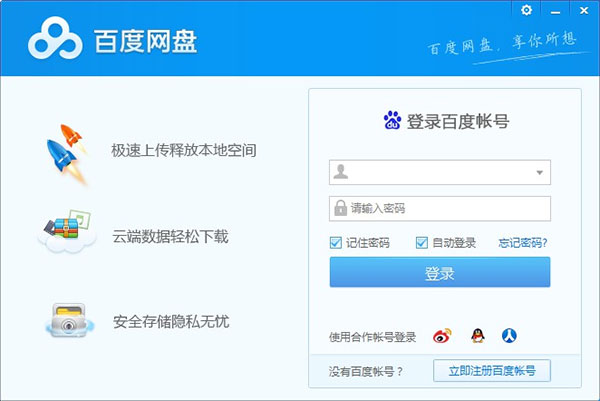Log in with Sina Weibo icon
Image resolution: width=600 pixels, height=401 pixels.
point(442,336)
